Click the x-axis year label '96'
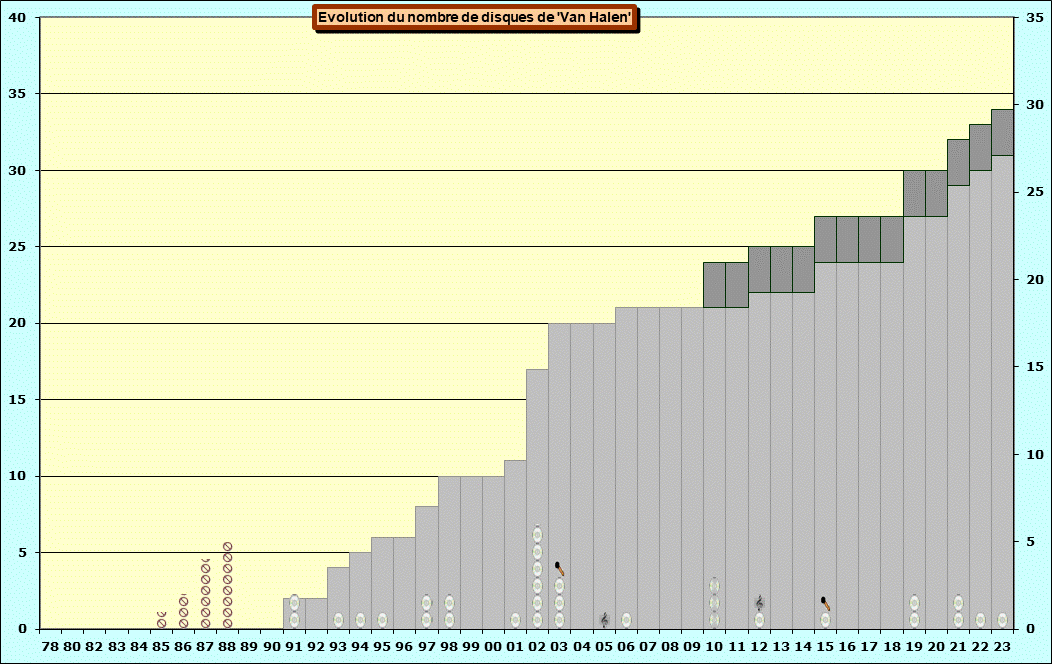Screen dimensions: 1052x664 pyautogui.click(x=405, y=647)
